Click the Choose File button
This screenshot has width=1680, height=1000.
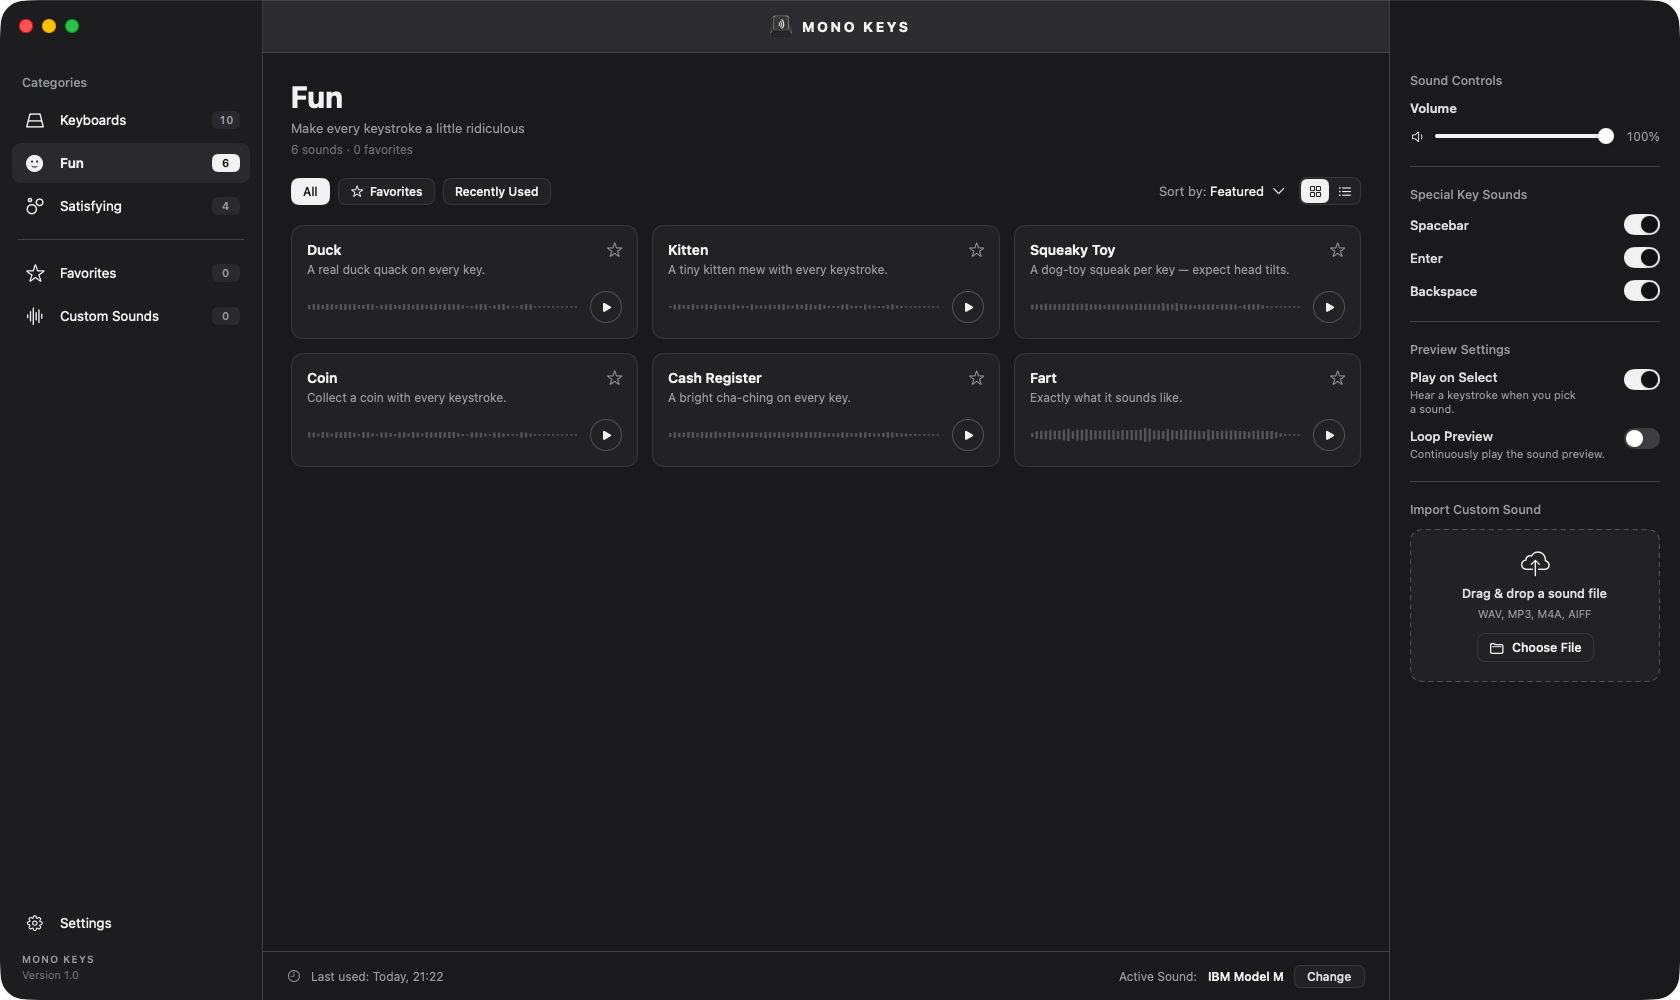click(x=1535, y=648)
